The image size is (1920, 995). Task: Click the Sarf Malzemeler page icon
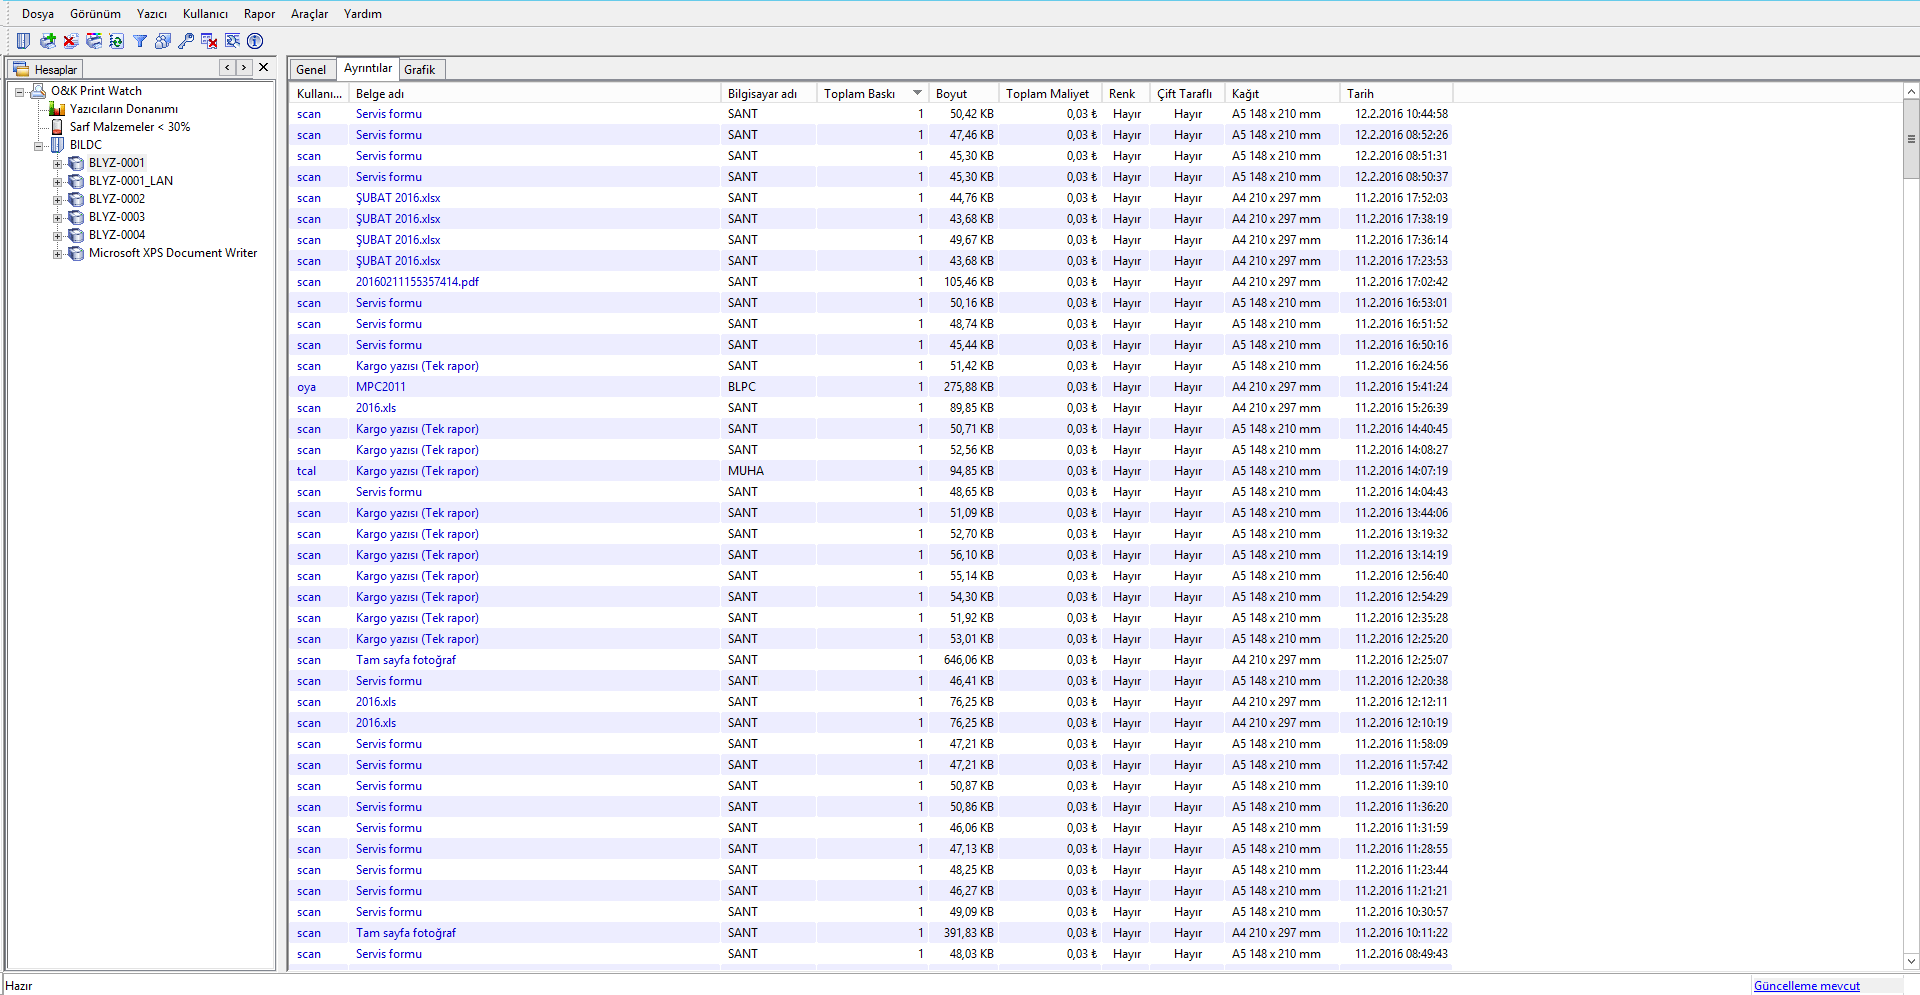point(57,127)
